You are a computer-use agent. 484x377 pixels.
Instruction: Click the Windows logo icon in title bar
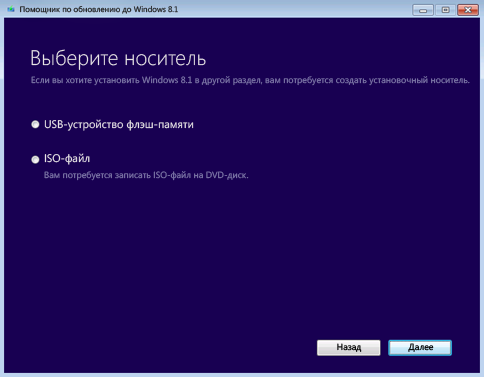(11, 9)
